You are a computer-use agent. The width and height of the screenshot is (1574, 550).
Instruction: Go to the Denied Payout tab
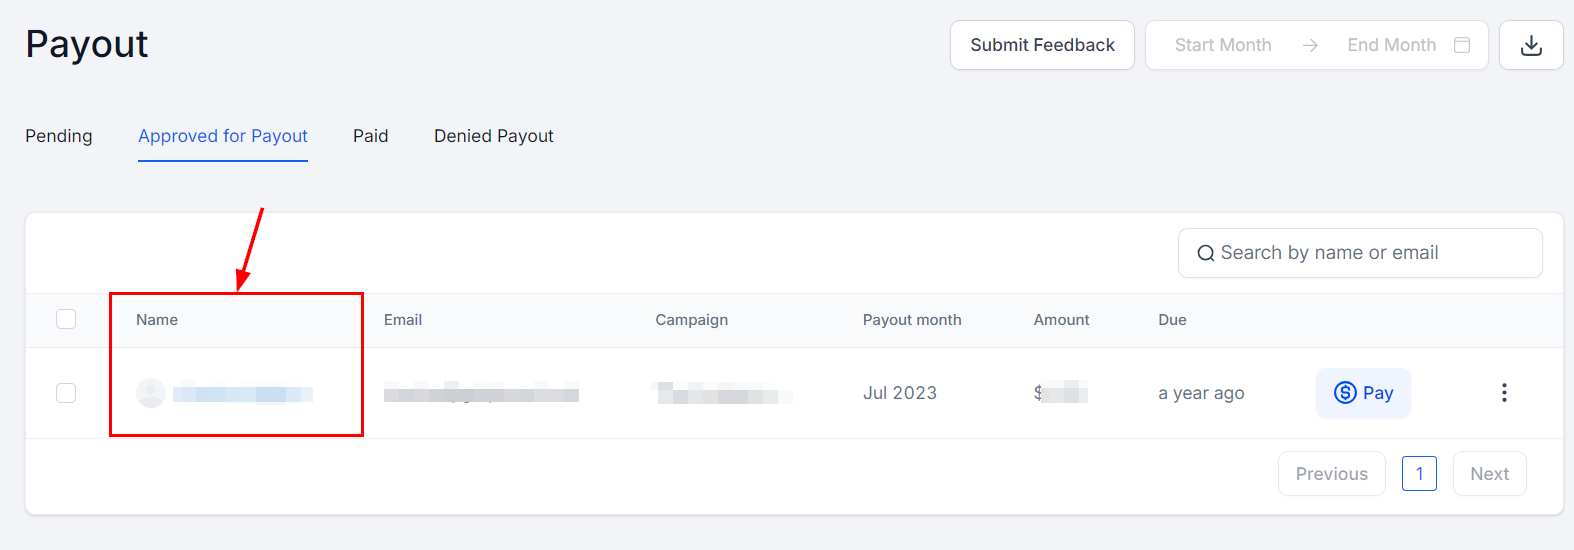(x=493, y=136)
